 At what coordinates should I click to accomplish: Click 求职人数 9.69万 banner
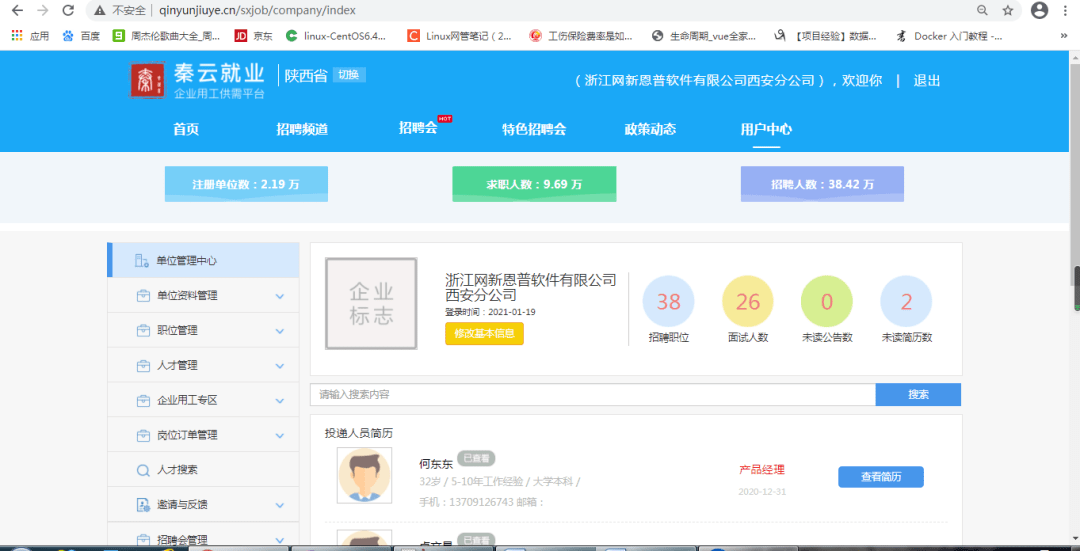534,185
